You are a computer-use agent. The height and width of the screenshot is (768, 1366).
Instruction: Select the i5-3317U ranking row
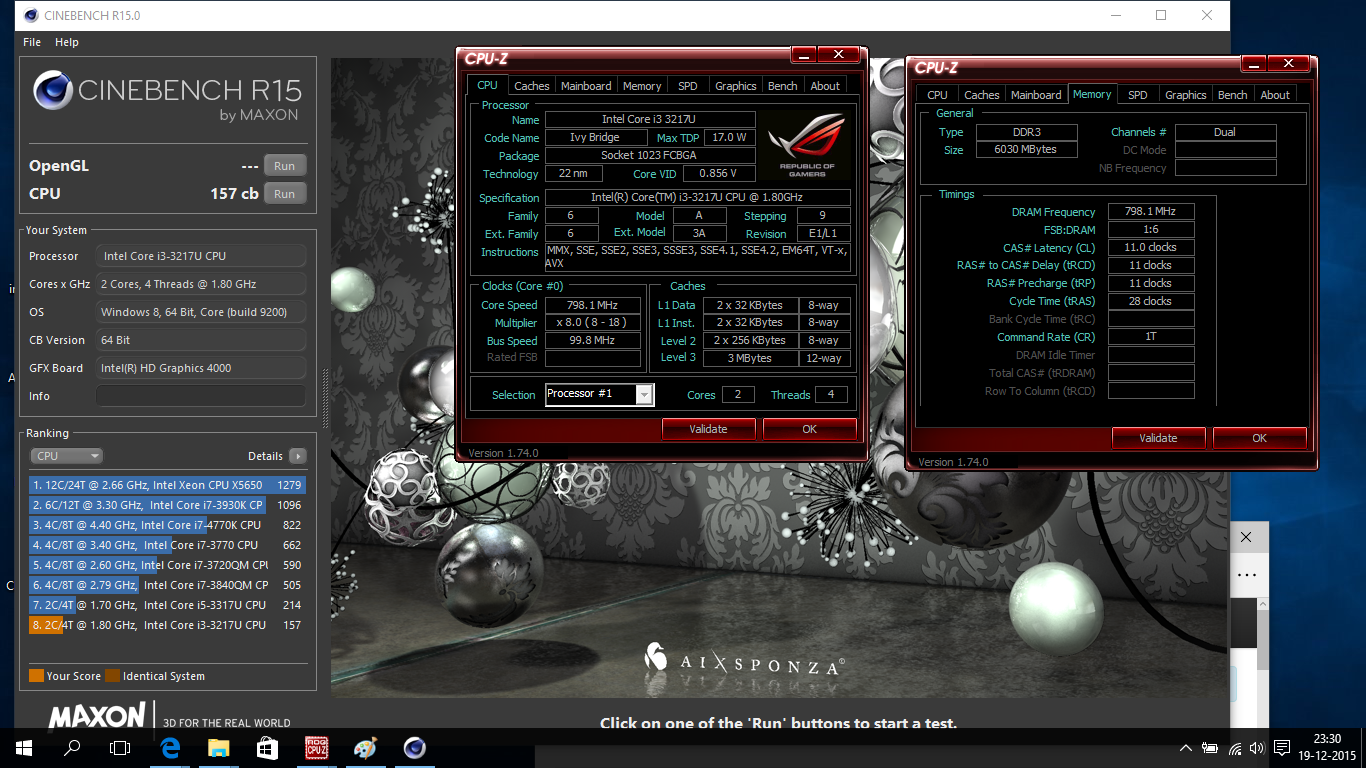pyautogui.click(x=167, y=605)
